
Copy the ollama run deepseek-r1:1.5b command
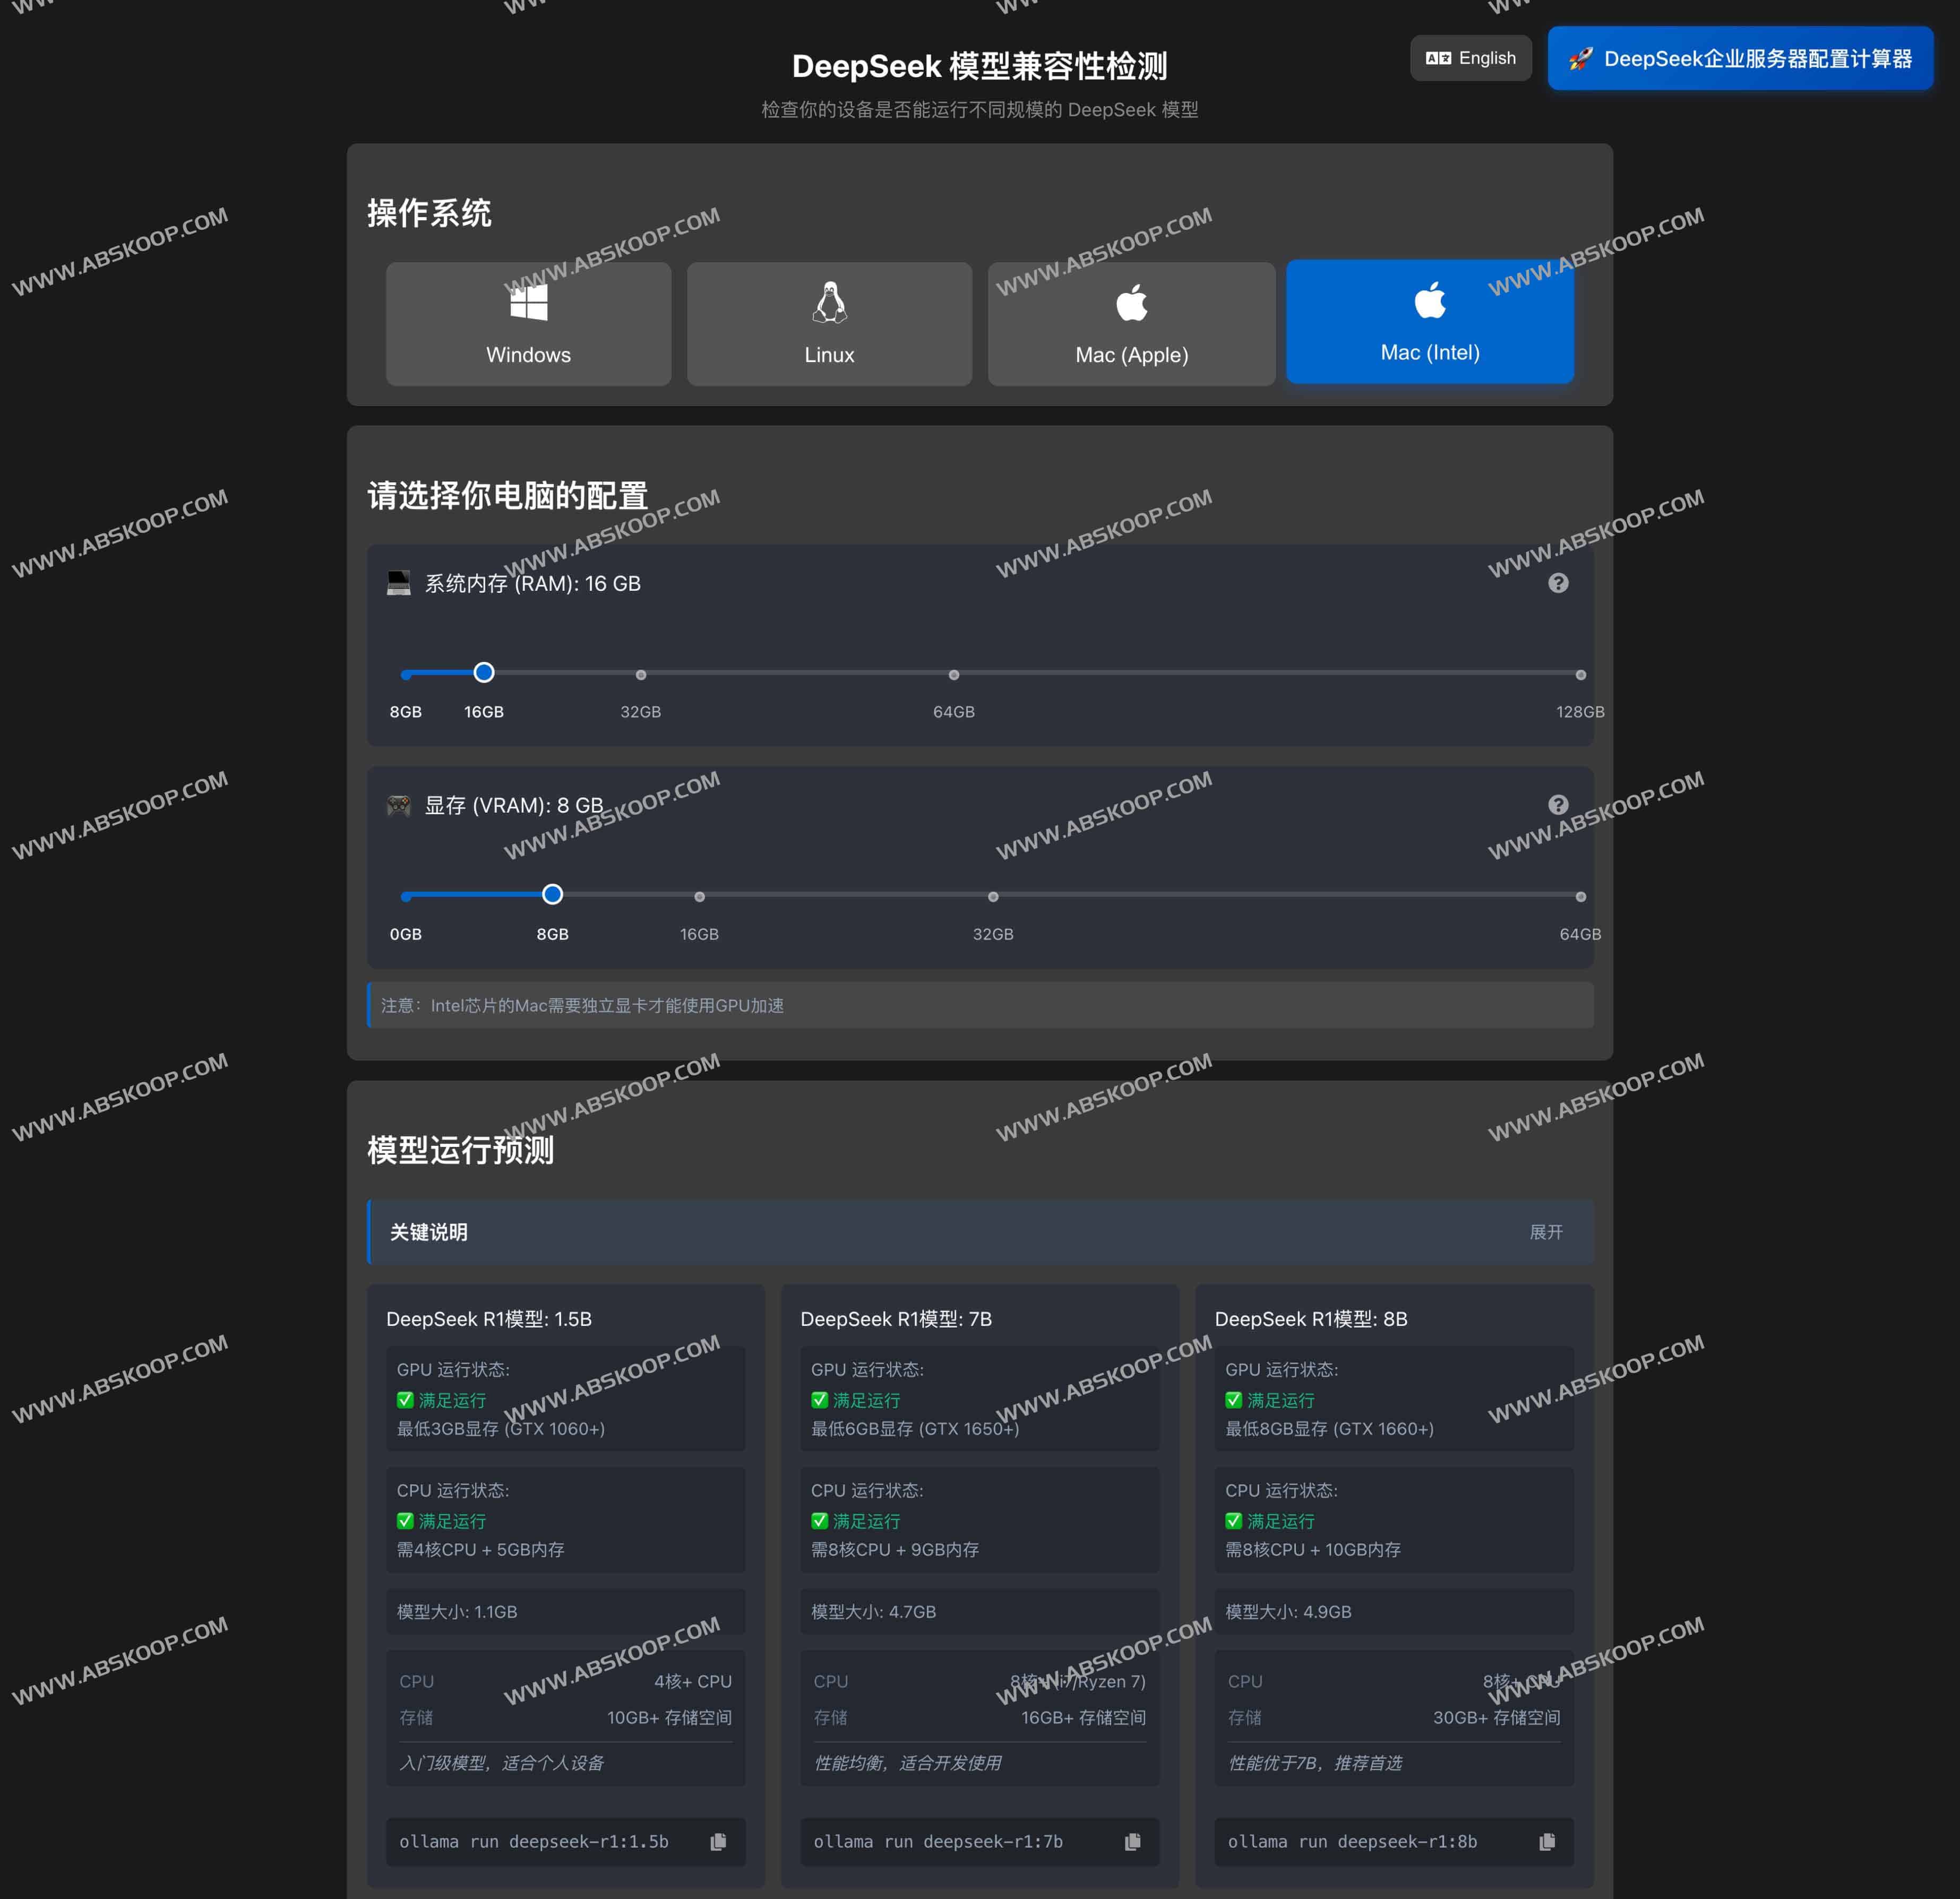(x=719, y=1841)
